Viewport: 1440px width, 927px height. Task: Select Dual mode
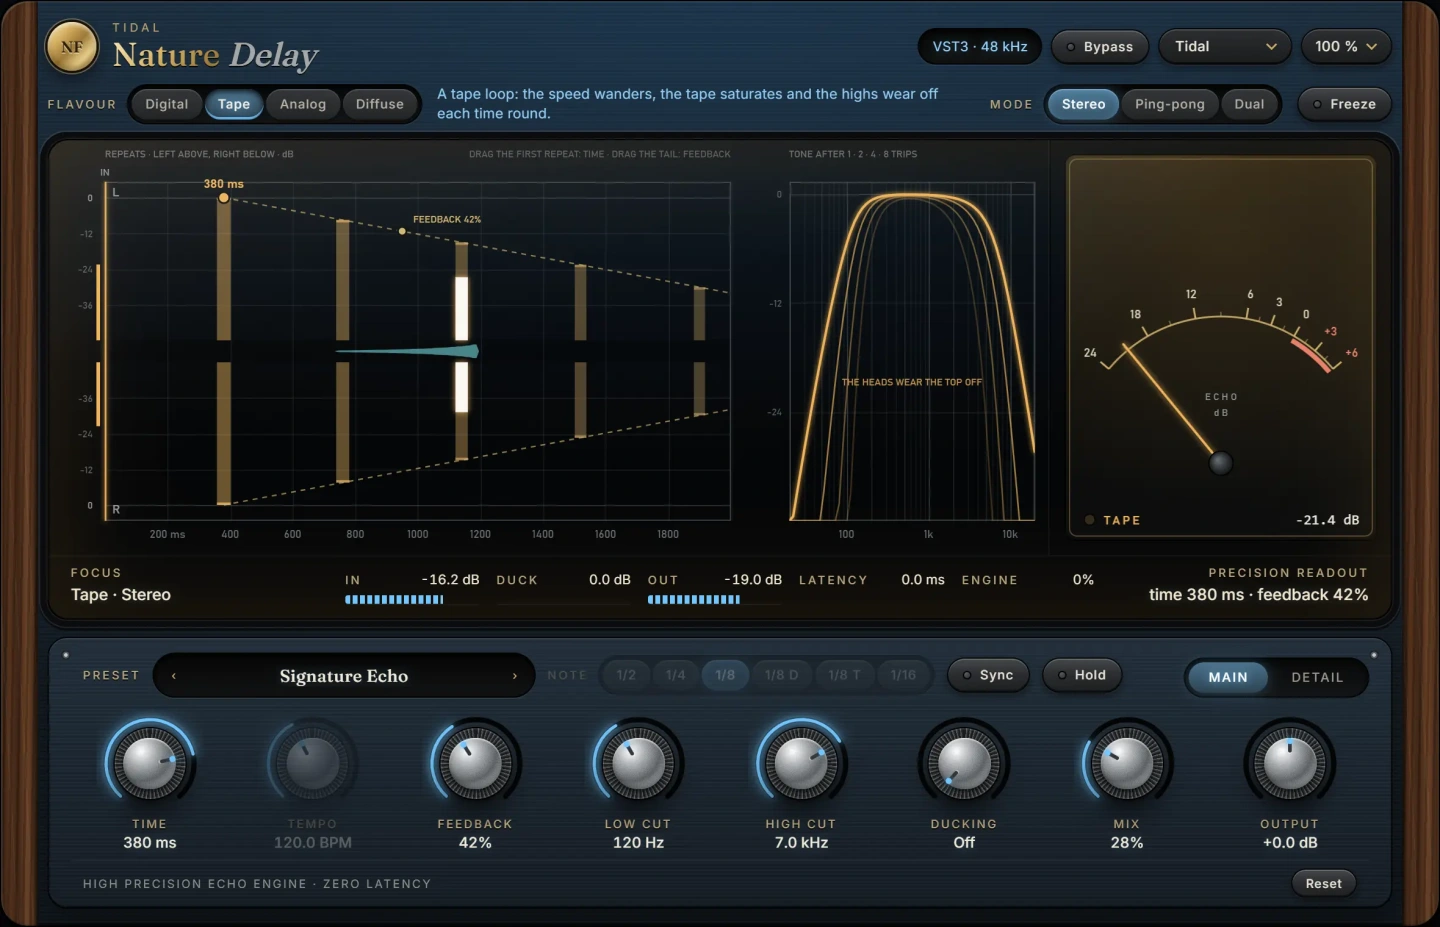click(1249, 104)
